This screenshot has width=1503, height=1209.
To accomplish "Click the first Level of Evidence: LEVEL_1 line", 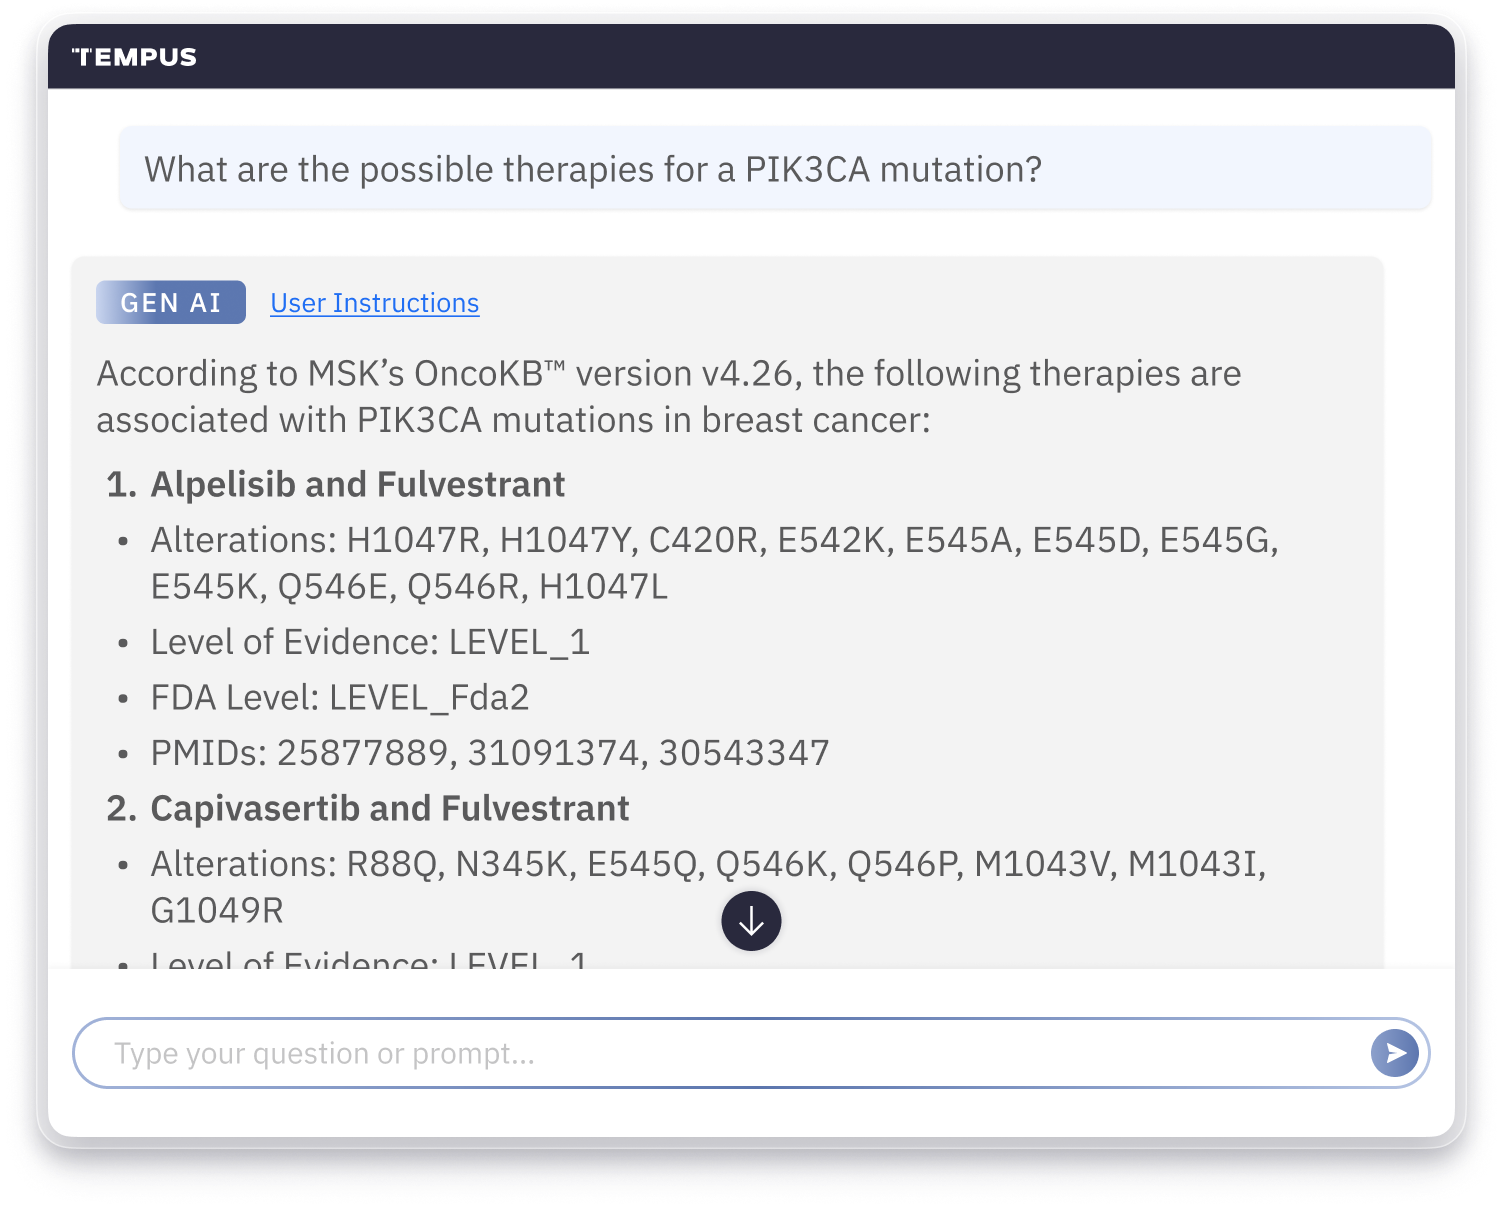I will pyautogui.click(x=370, y=642).
